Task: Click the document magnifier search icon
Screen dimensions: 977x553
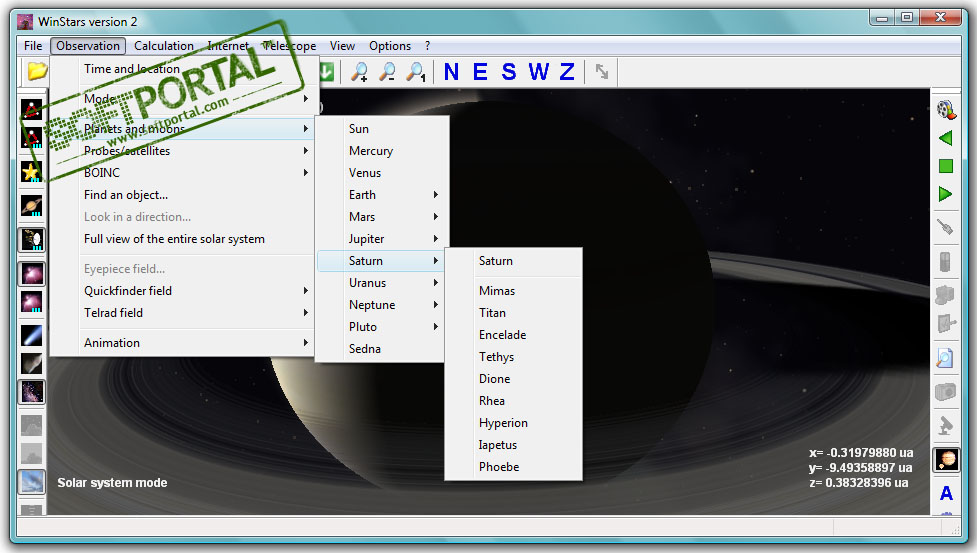Action: point(945,358)
